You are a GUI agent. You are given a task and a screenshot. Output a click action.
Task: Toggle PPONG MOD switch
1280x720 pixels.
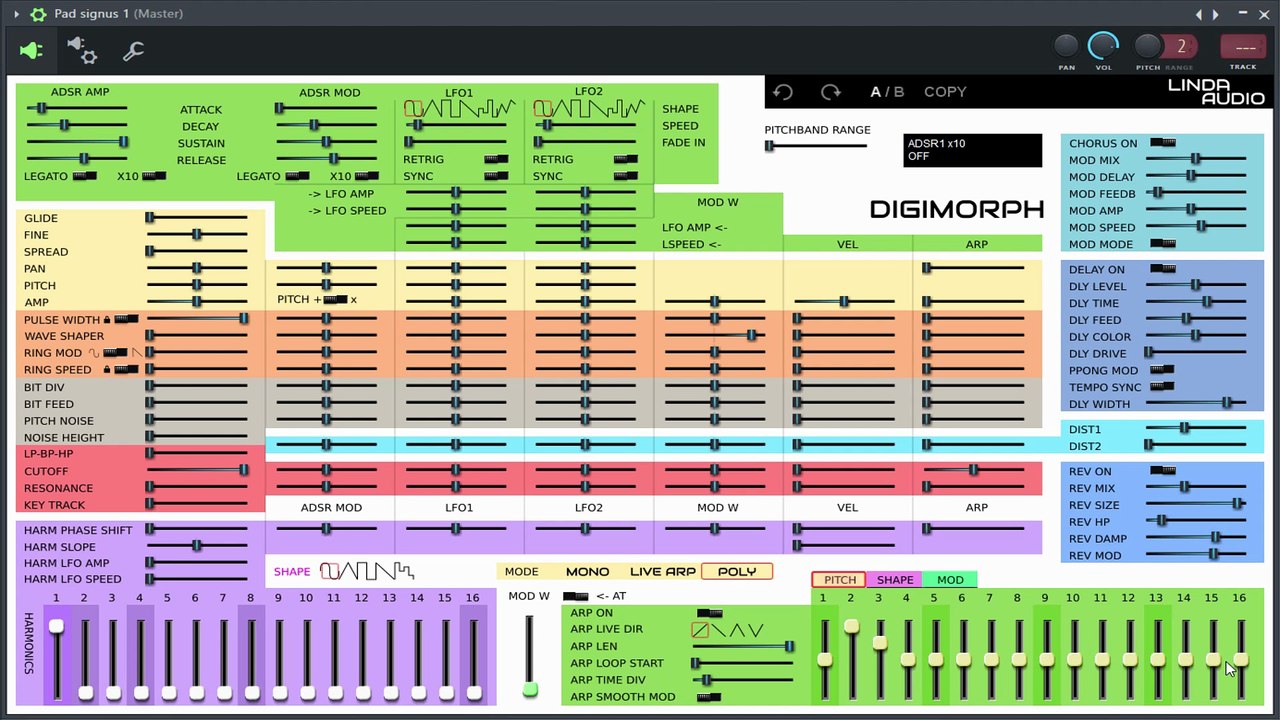click(1162, 370)
